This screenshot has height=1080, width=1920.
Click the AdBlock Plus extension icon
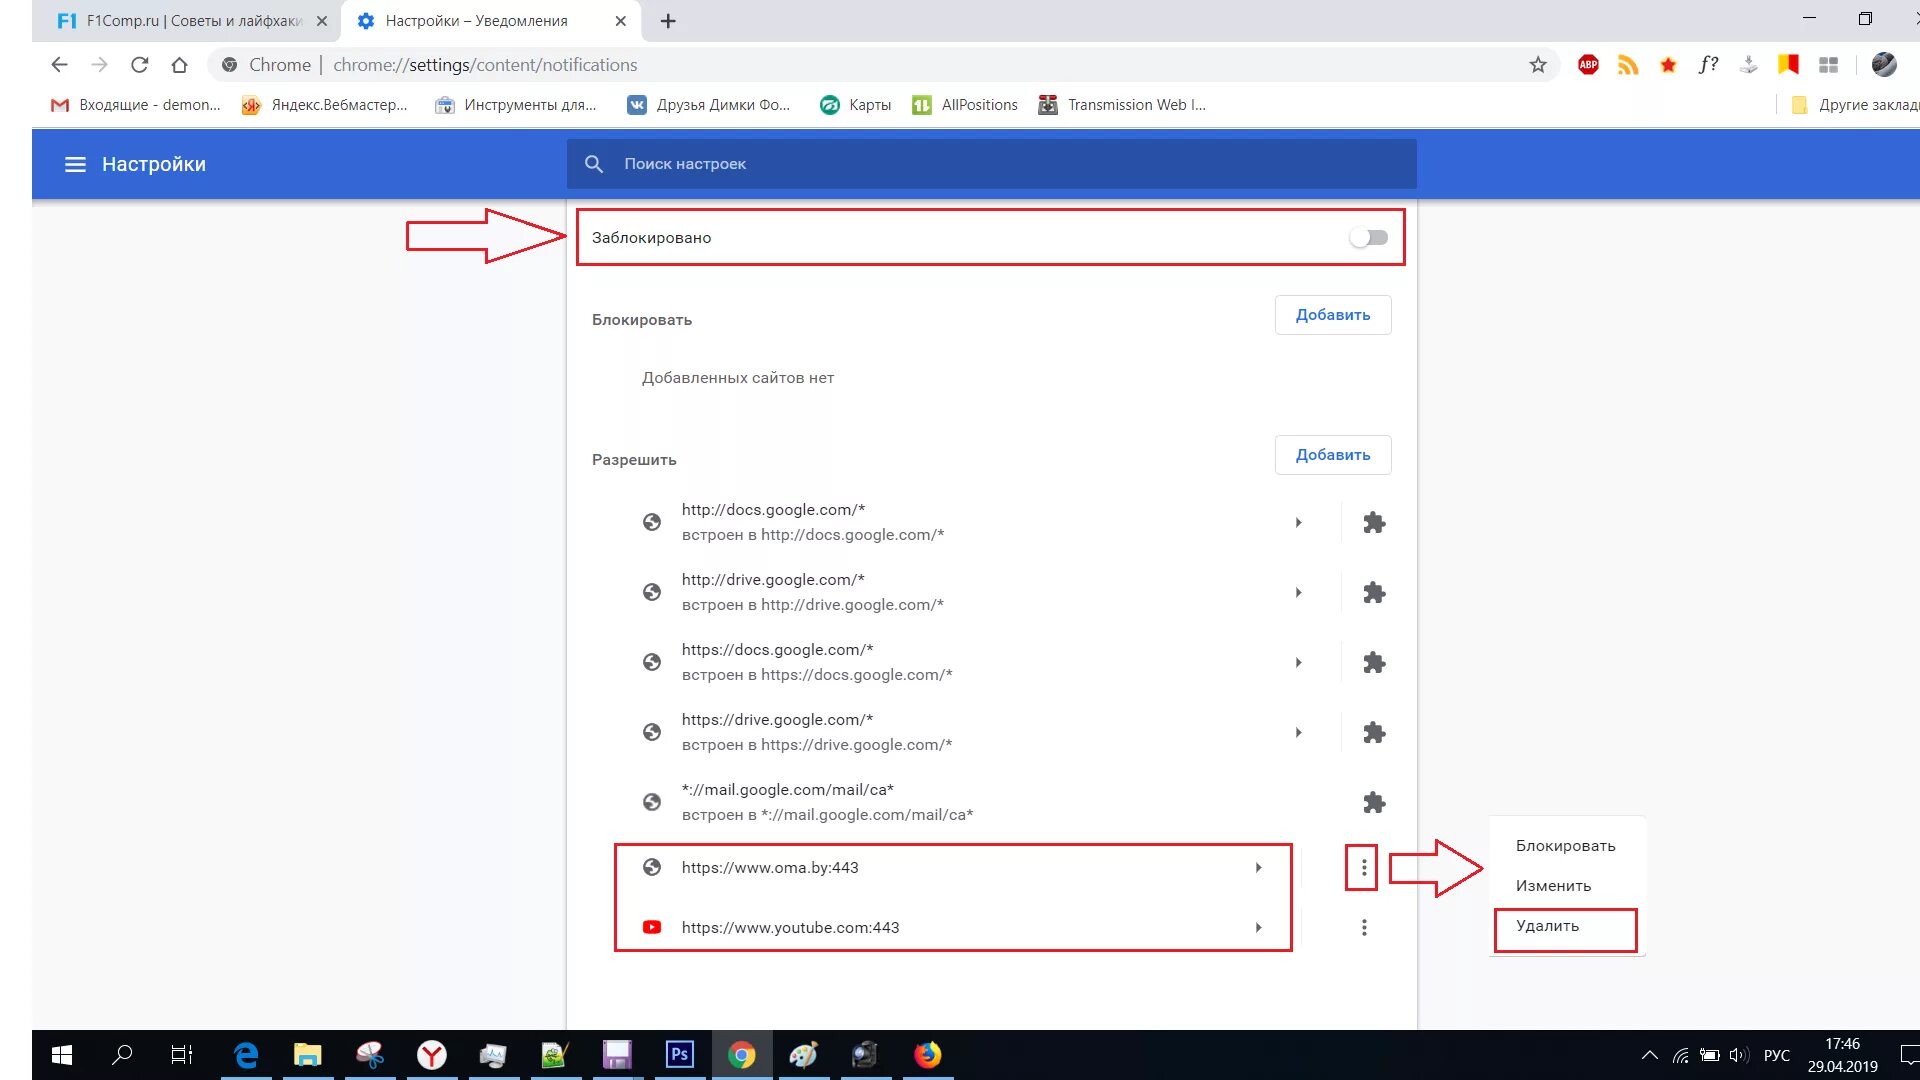pyautogui.click(x=1588, y=65)
